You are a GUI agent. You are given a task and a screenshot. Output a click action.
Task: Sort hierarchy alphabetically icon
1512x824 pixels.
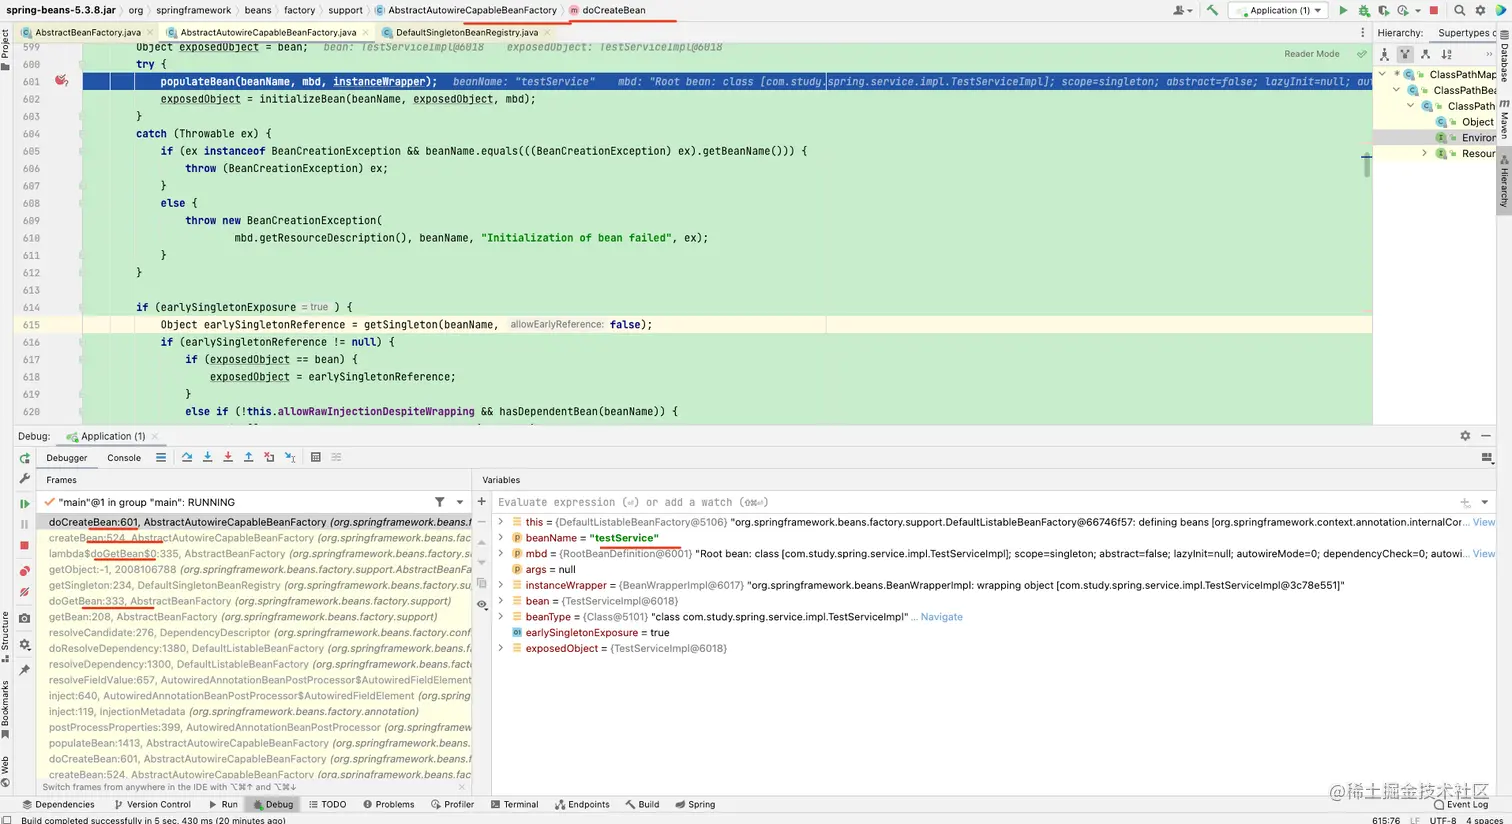[1446, 54]
